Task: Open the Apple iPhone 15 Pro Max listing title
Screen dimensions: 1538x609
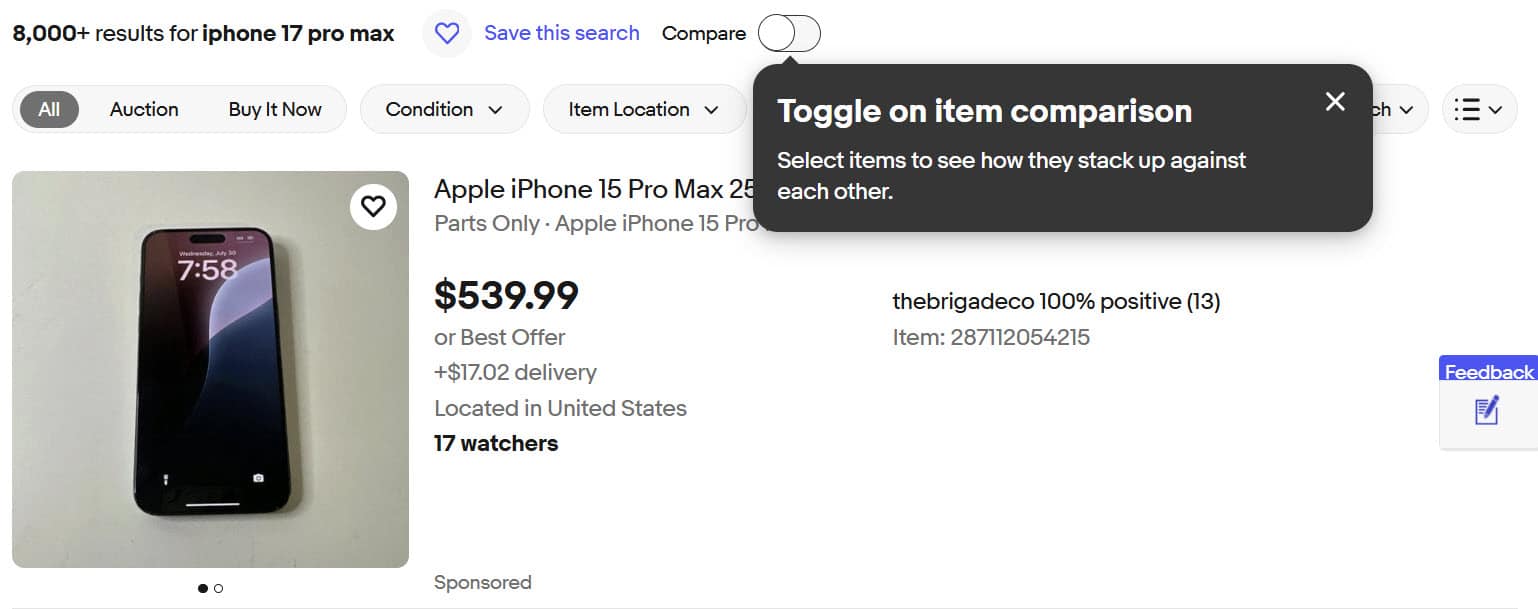Action: click(x=592, y=189)
